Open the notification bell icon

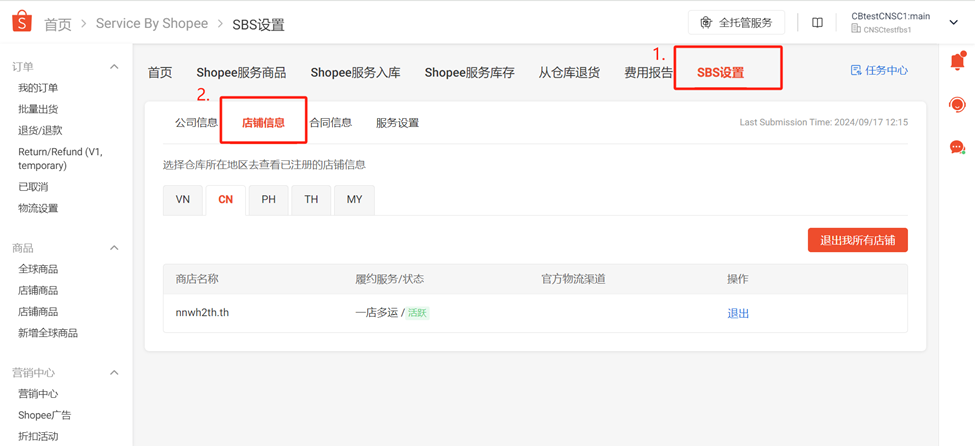point(957,62)
